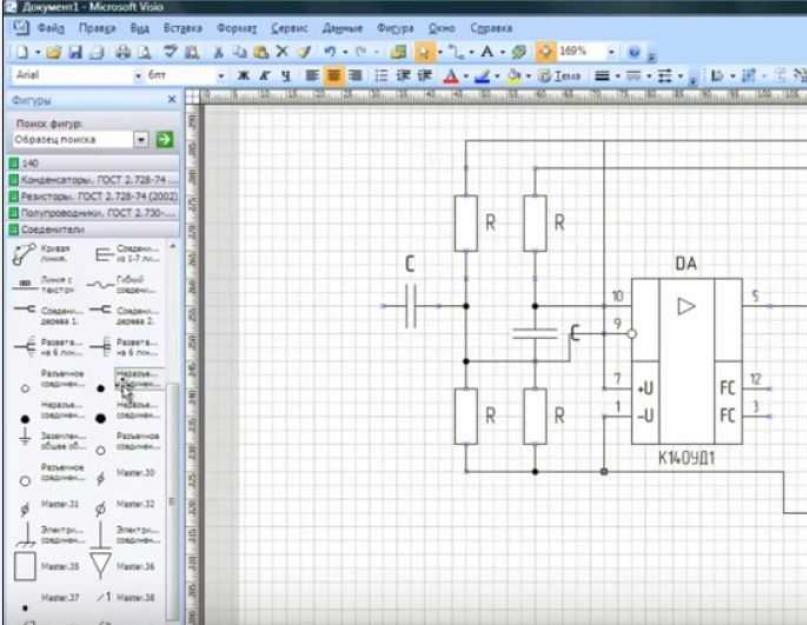
Task: Click the fill color bucket icon
Action: point(513,76)
